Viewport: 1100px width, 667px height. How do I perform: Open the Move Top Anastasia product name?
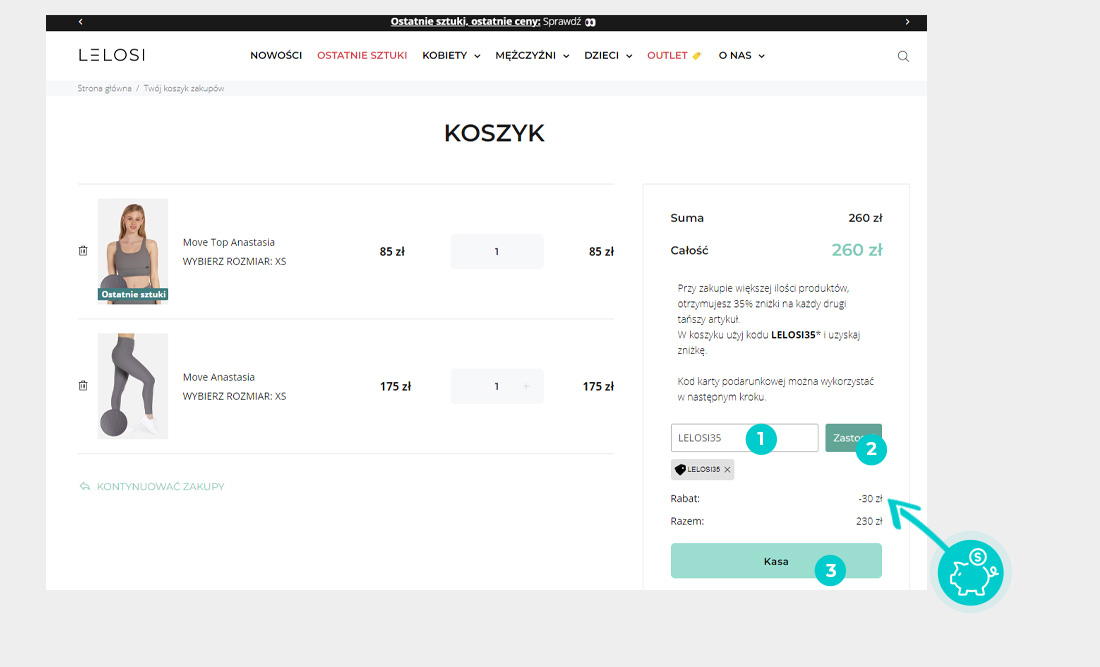point(229,242)
